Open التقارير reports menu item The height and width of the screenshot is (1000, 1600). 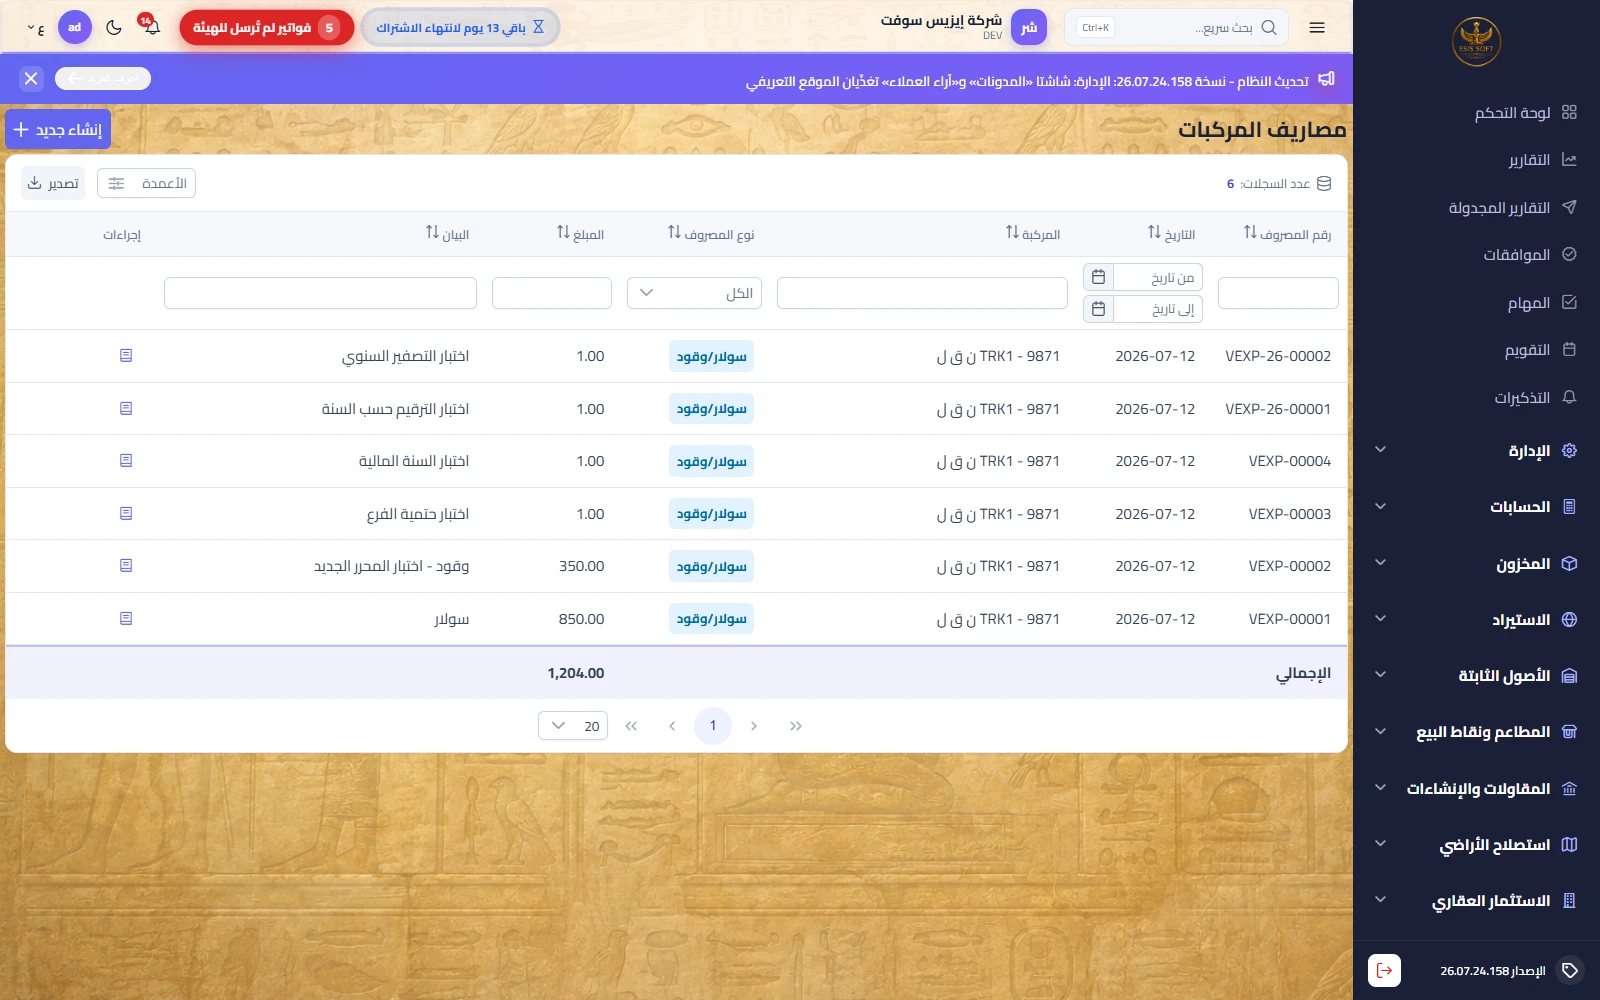(x=1542, y=160)
